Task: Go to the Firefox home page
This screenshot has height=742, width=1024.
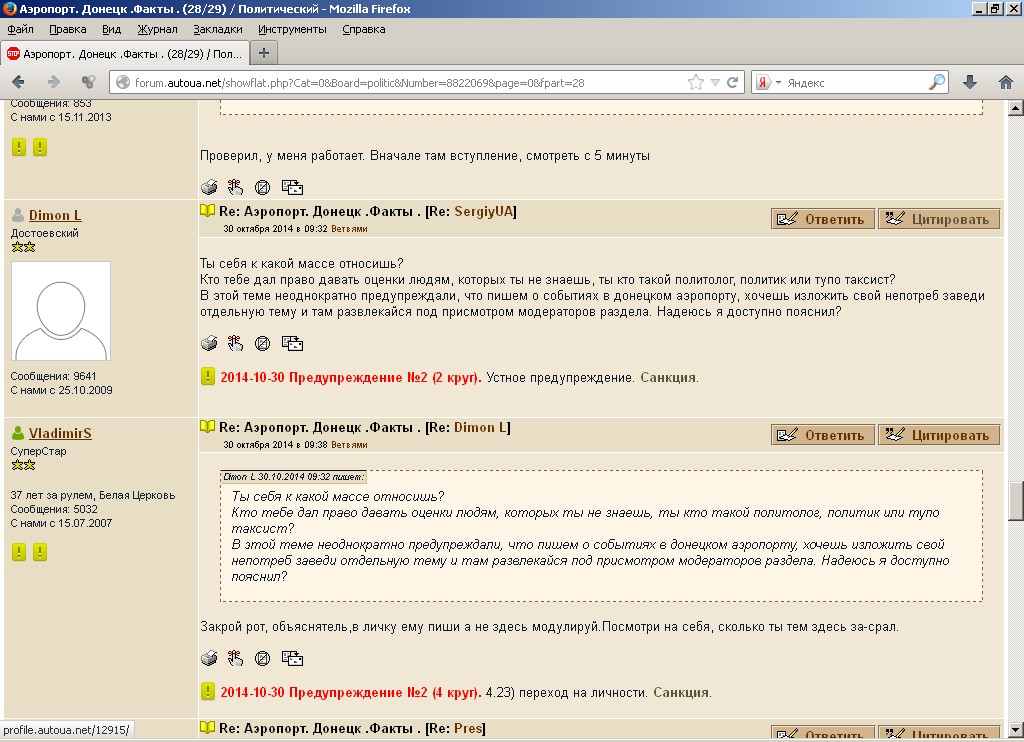Action: click(x=1005, y=82)
